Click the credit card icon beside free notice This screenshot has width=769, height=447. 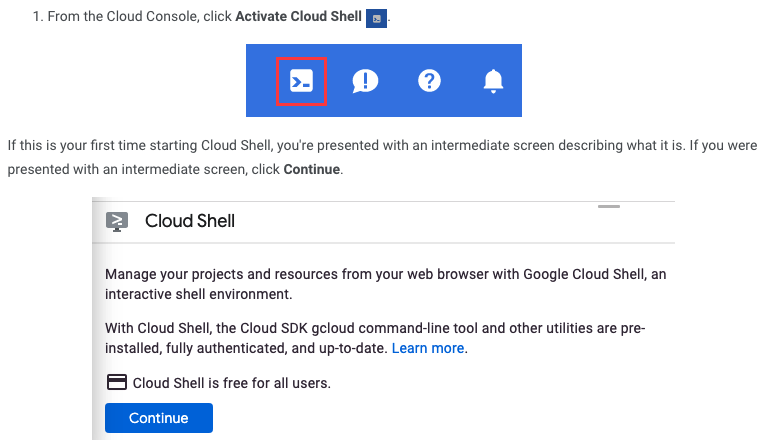click(x=117, y=382)
